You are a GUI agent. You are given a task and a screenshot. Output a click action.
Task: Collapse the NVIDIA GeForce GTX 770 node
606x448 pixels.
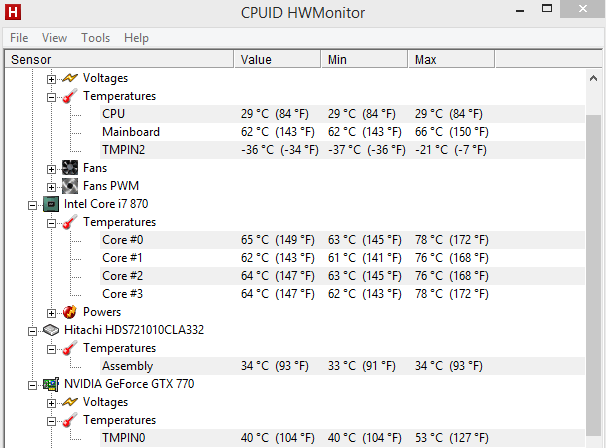coord(32,385)
